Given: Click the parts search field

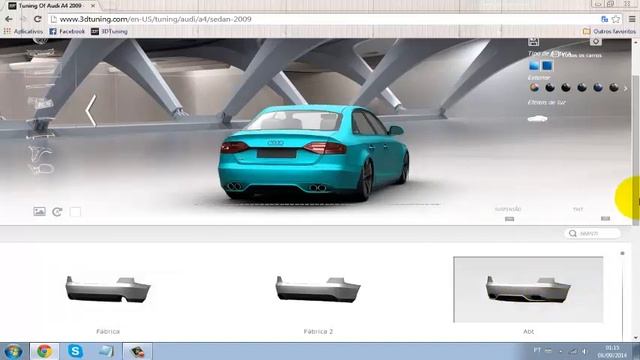Looking at the screenshot, I should (x=593, y=233).
